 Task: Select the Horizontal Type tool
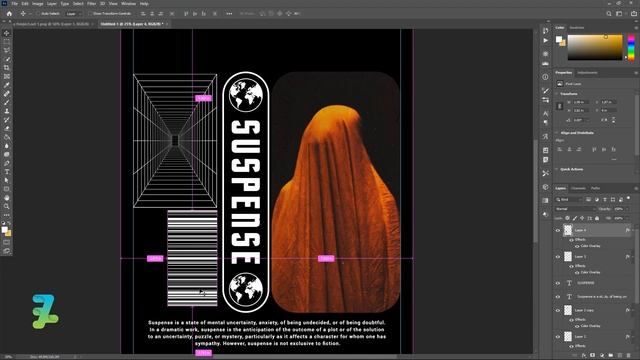tap(7, 171)
